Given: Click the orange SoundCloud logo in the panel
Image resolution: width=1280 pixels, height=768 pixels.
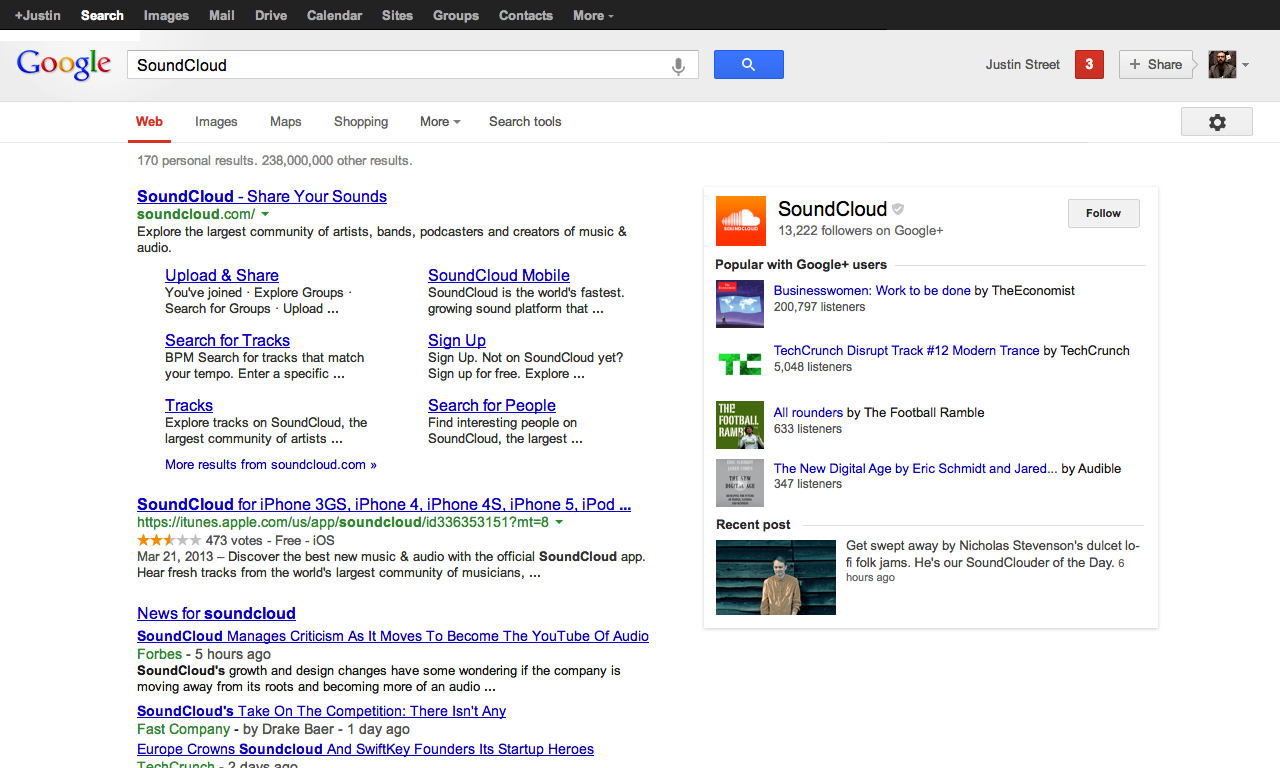Looking at the screenshot, I should (x=740, y=220).
